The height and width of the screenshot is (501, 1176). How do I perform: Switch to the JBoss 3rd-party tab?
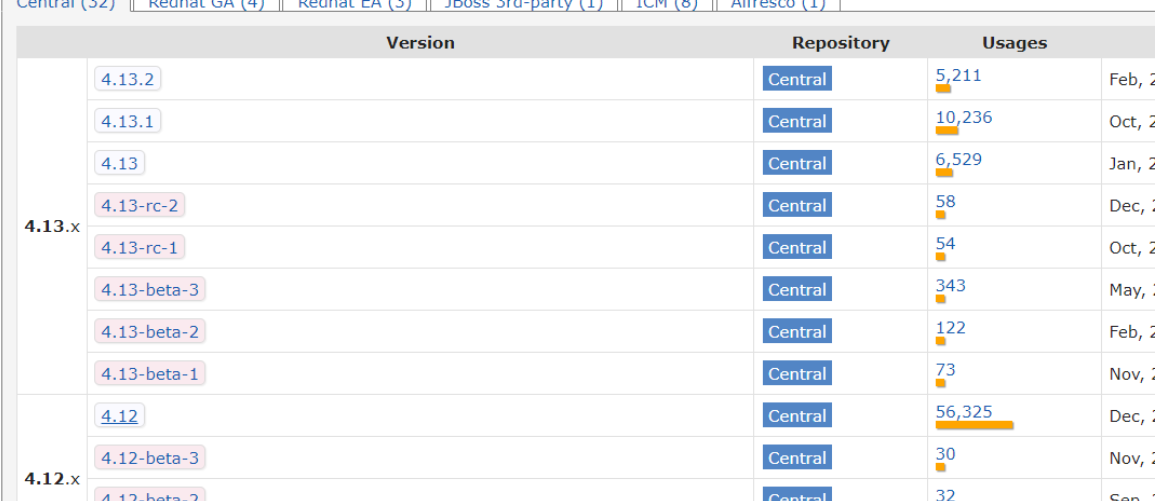pos(524,4)
